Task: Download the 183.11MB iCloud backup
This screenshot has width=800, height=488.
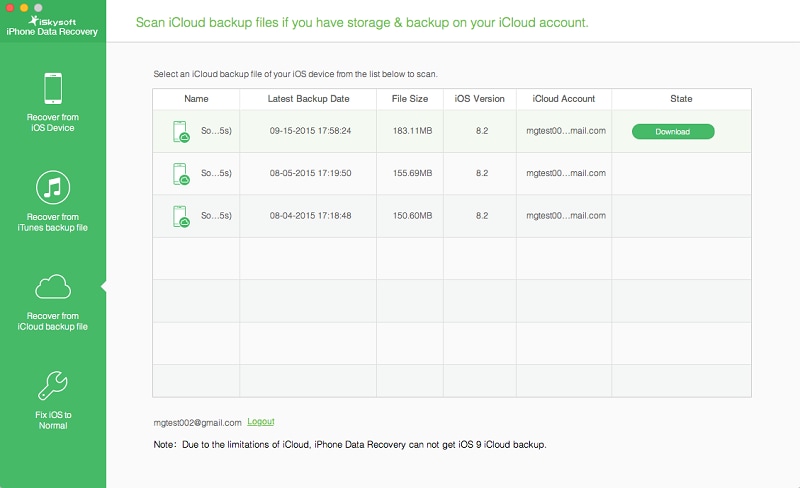Action: click(673, 131)
